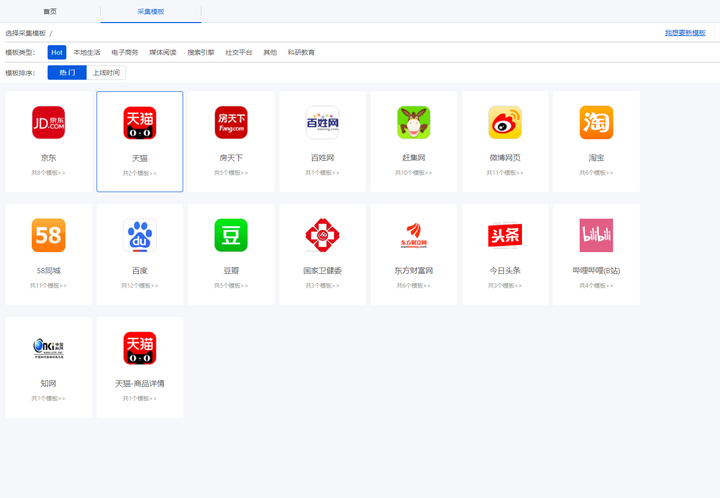The image size is (720, 498).
Task: Filter templates by 搜索引擎
Action: pyautogui.click(x=201, y=52)
